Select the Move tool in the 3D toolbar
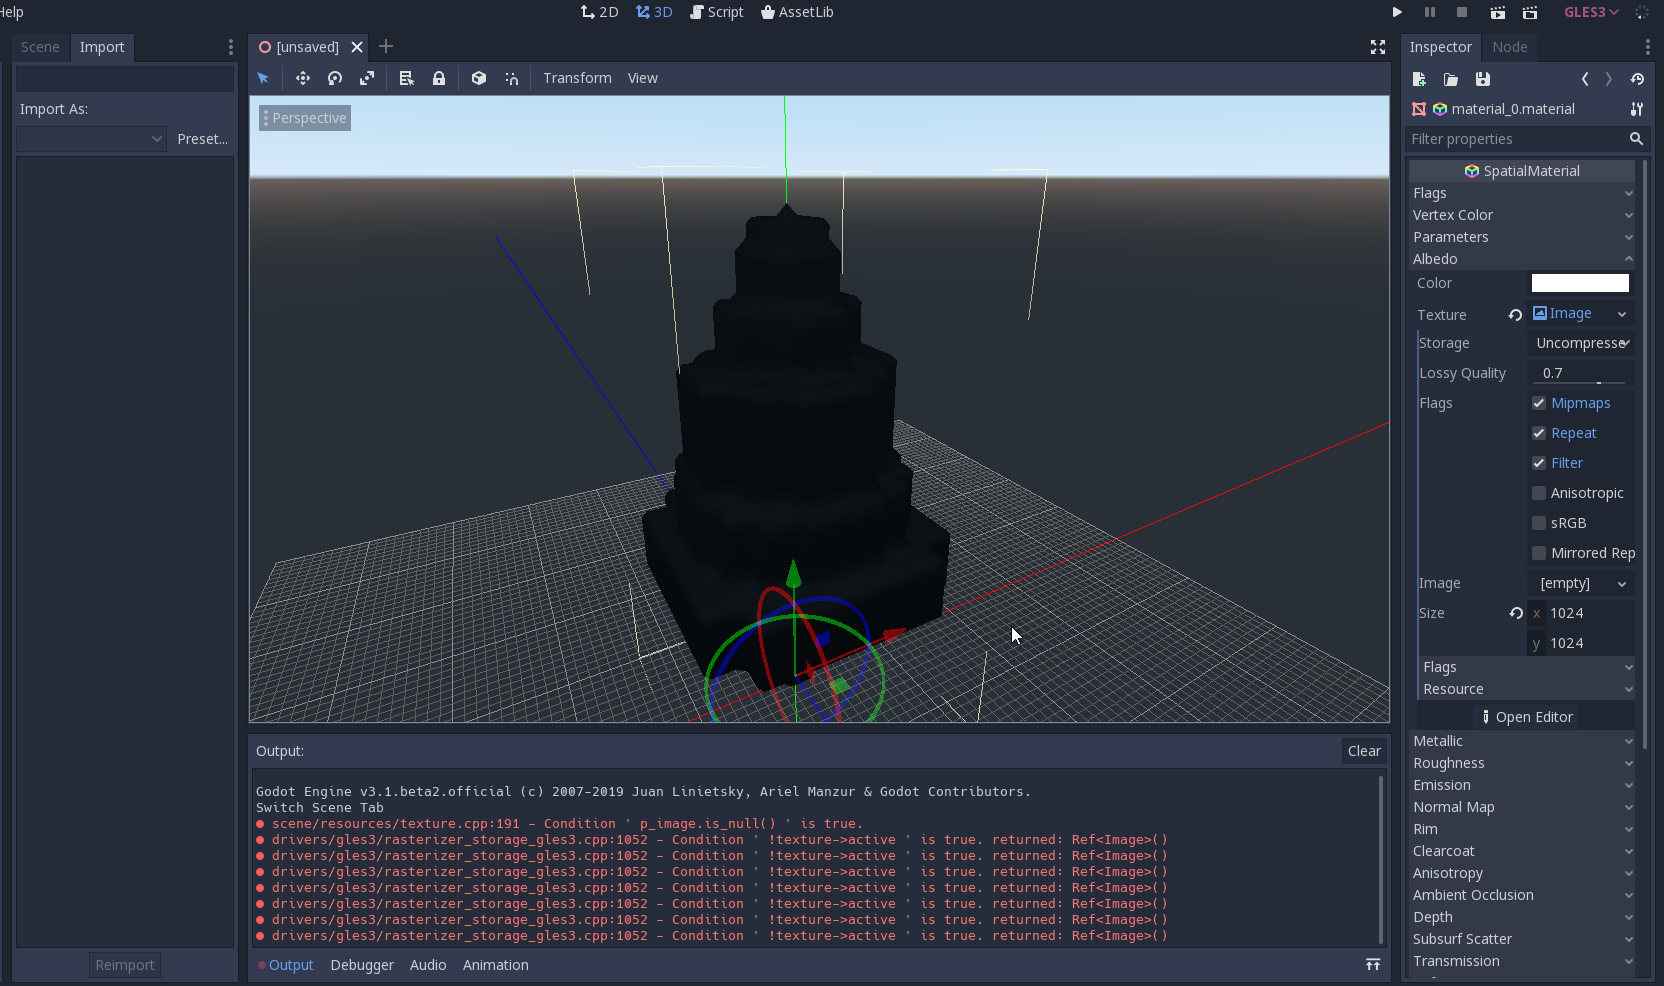 [x=302, y=78]
